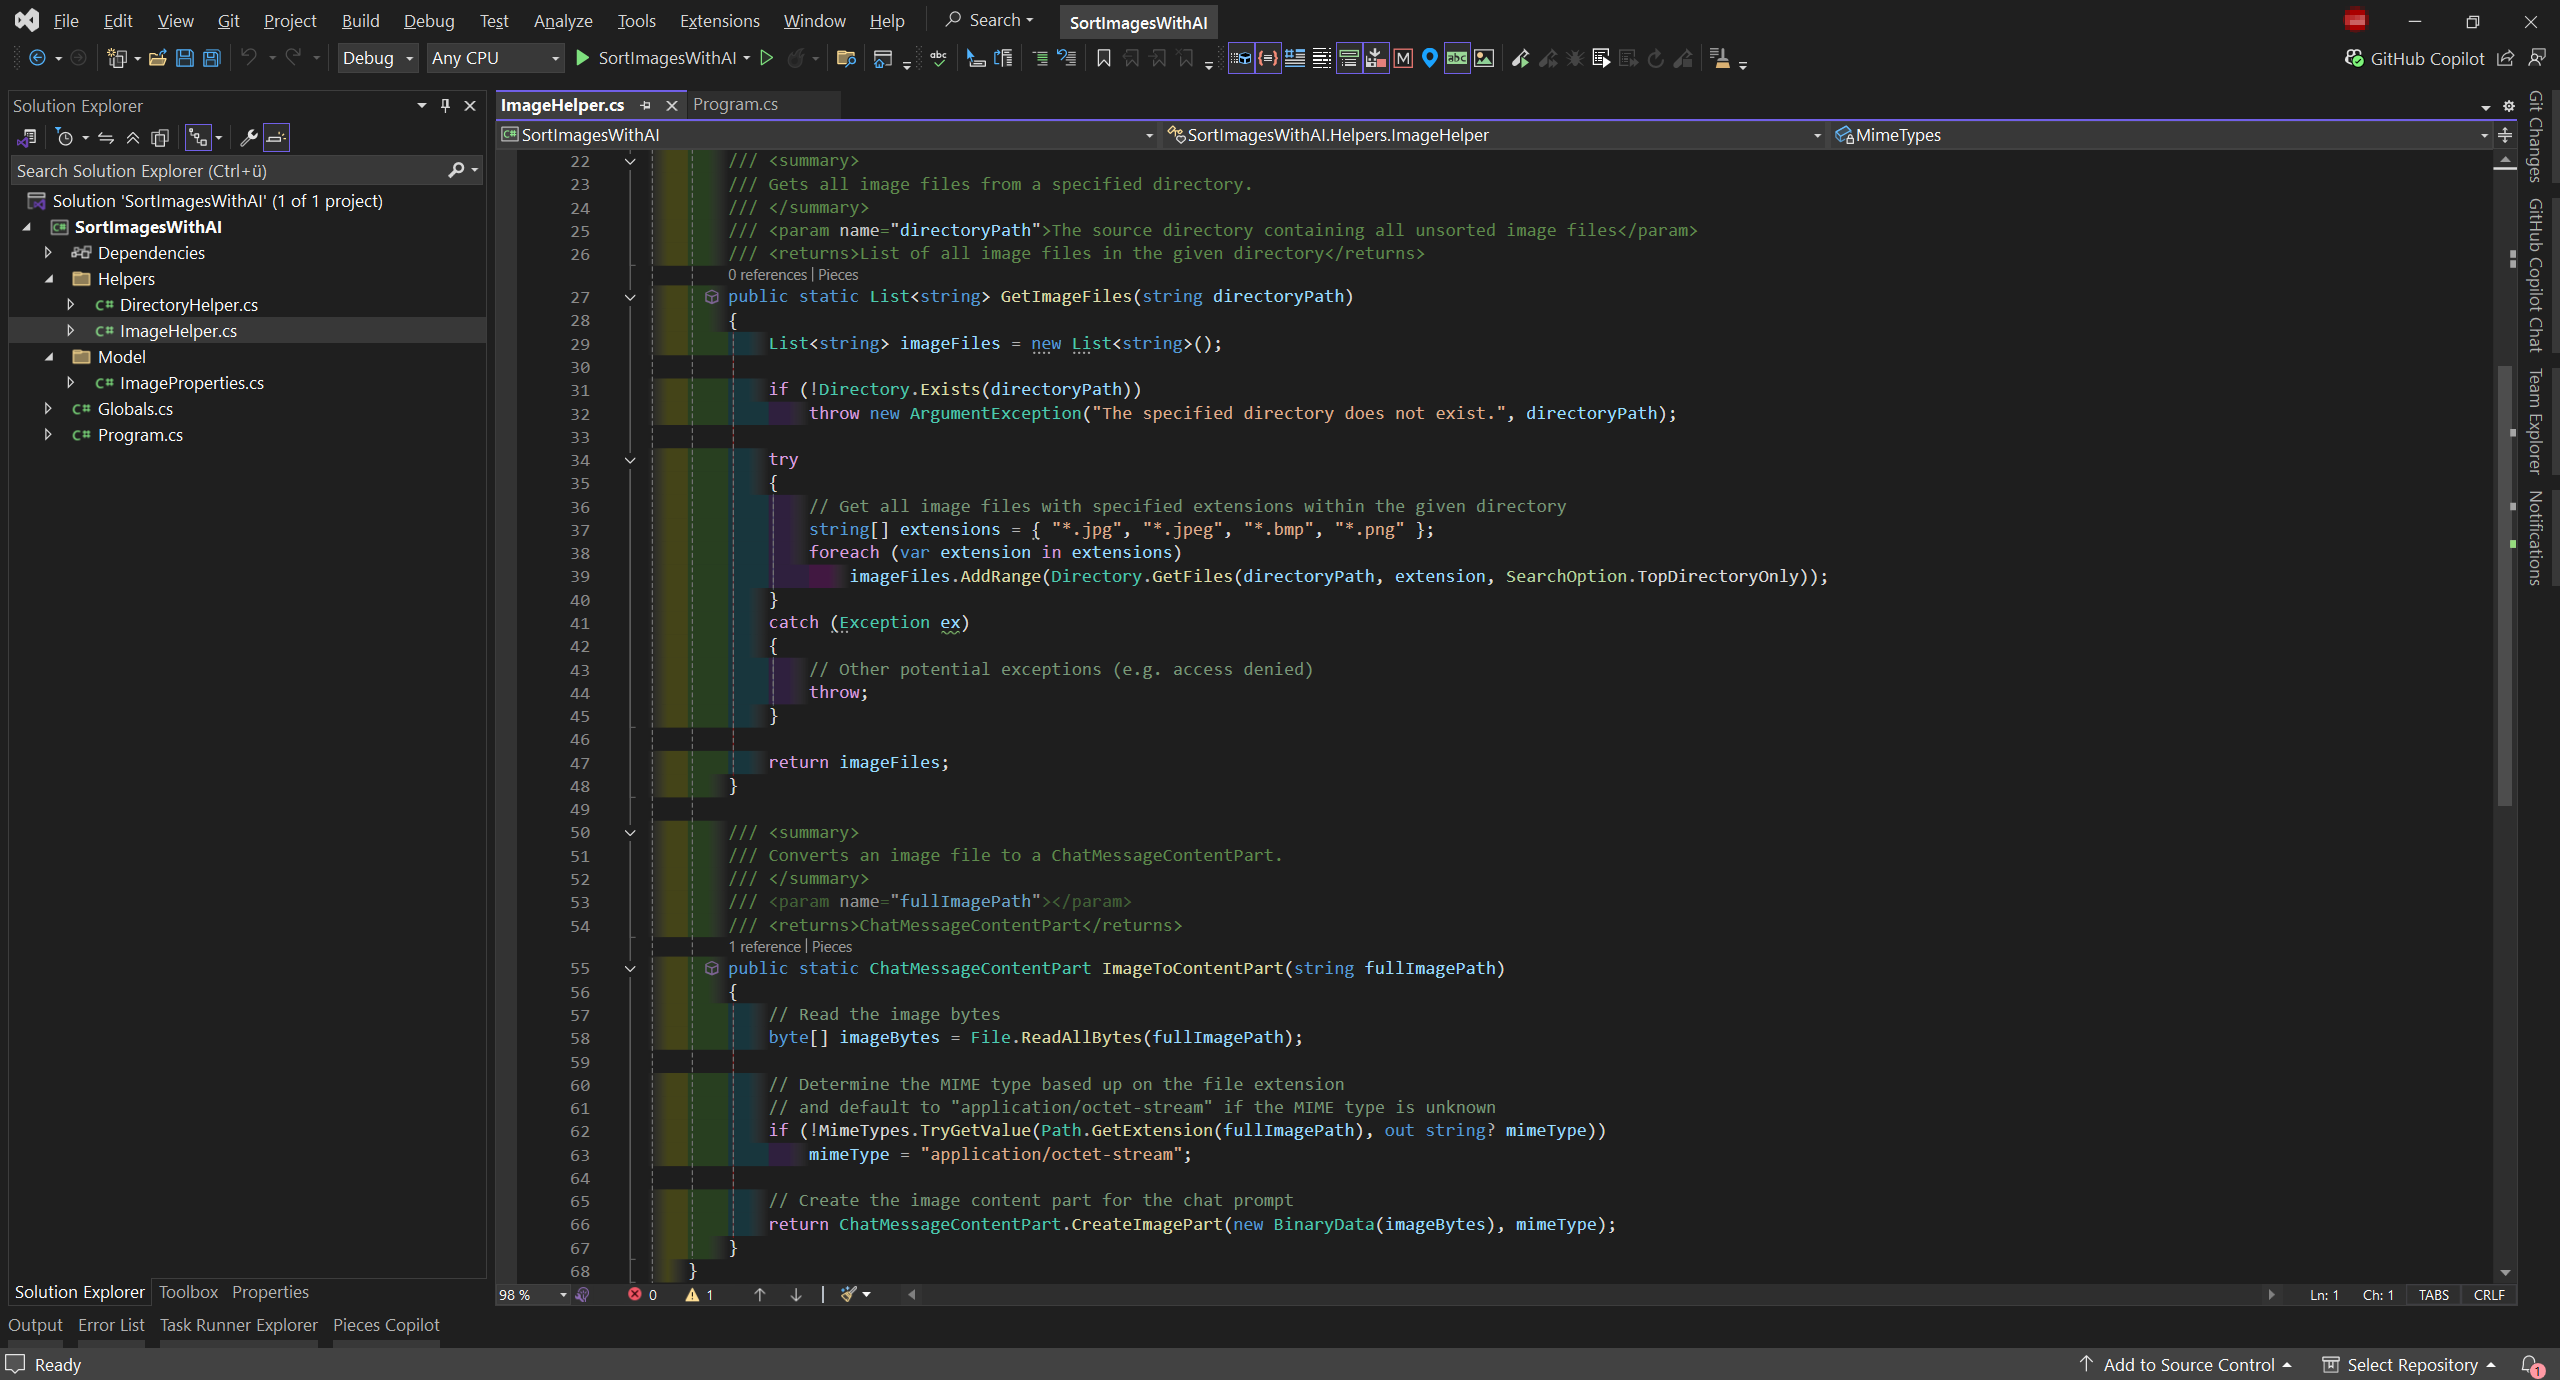Toggle the highlighted cube toolbar button
Screen dimensions: 2560x1380
(x=1241, y=58)
